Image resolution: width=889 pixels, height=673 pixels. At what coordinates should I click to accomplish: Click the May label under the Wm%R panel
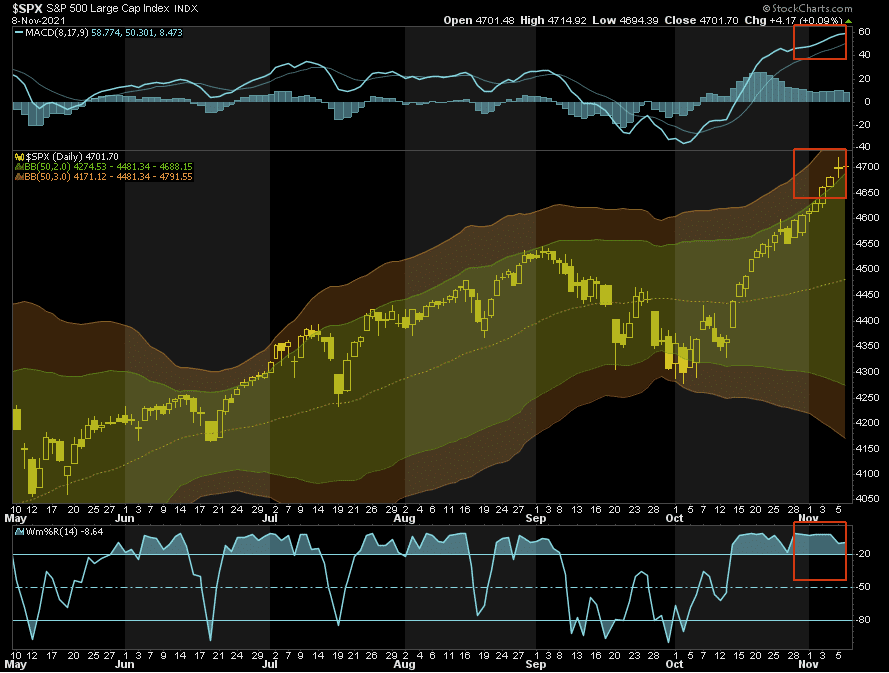(15, 664)
